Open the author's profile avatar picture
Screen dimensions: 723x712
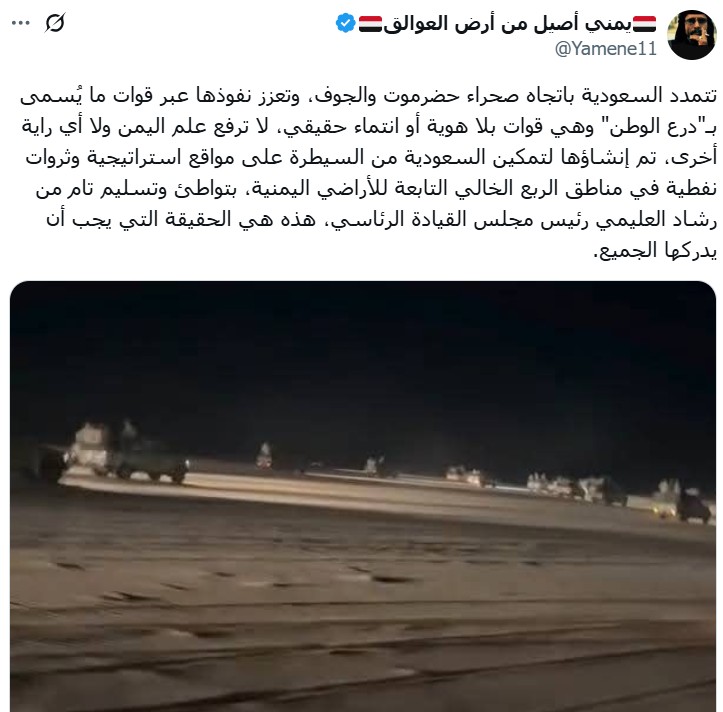[x=691, y=35]
